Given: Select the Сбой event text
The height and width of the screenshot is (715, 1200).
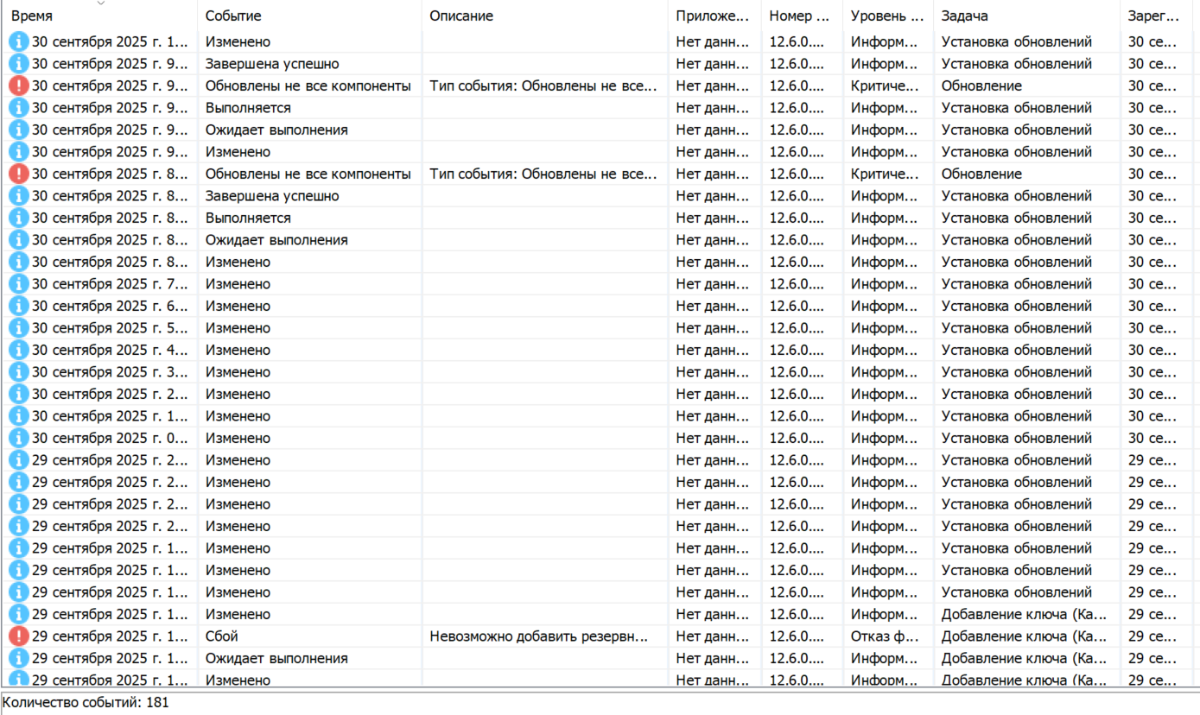Looking at the screenshot, I should click(x=221, y=636).
